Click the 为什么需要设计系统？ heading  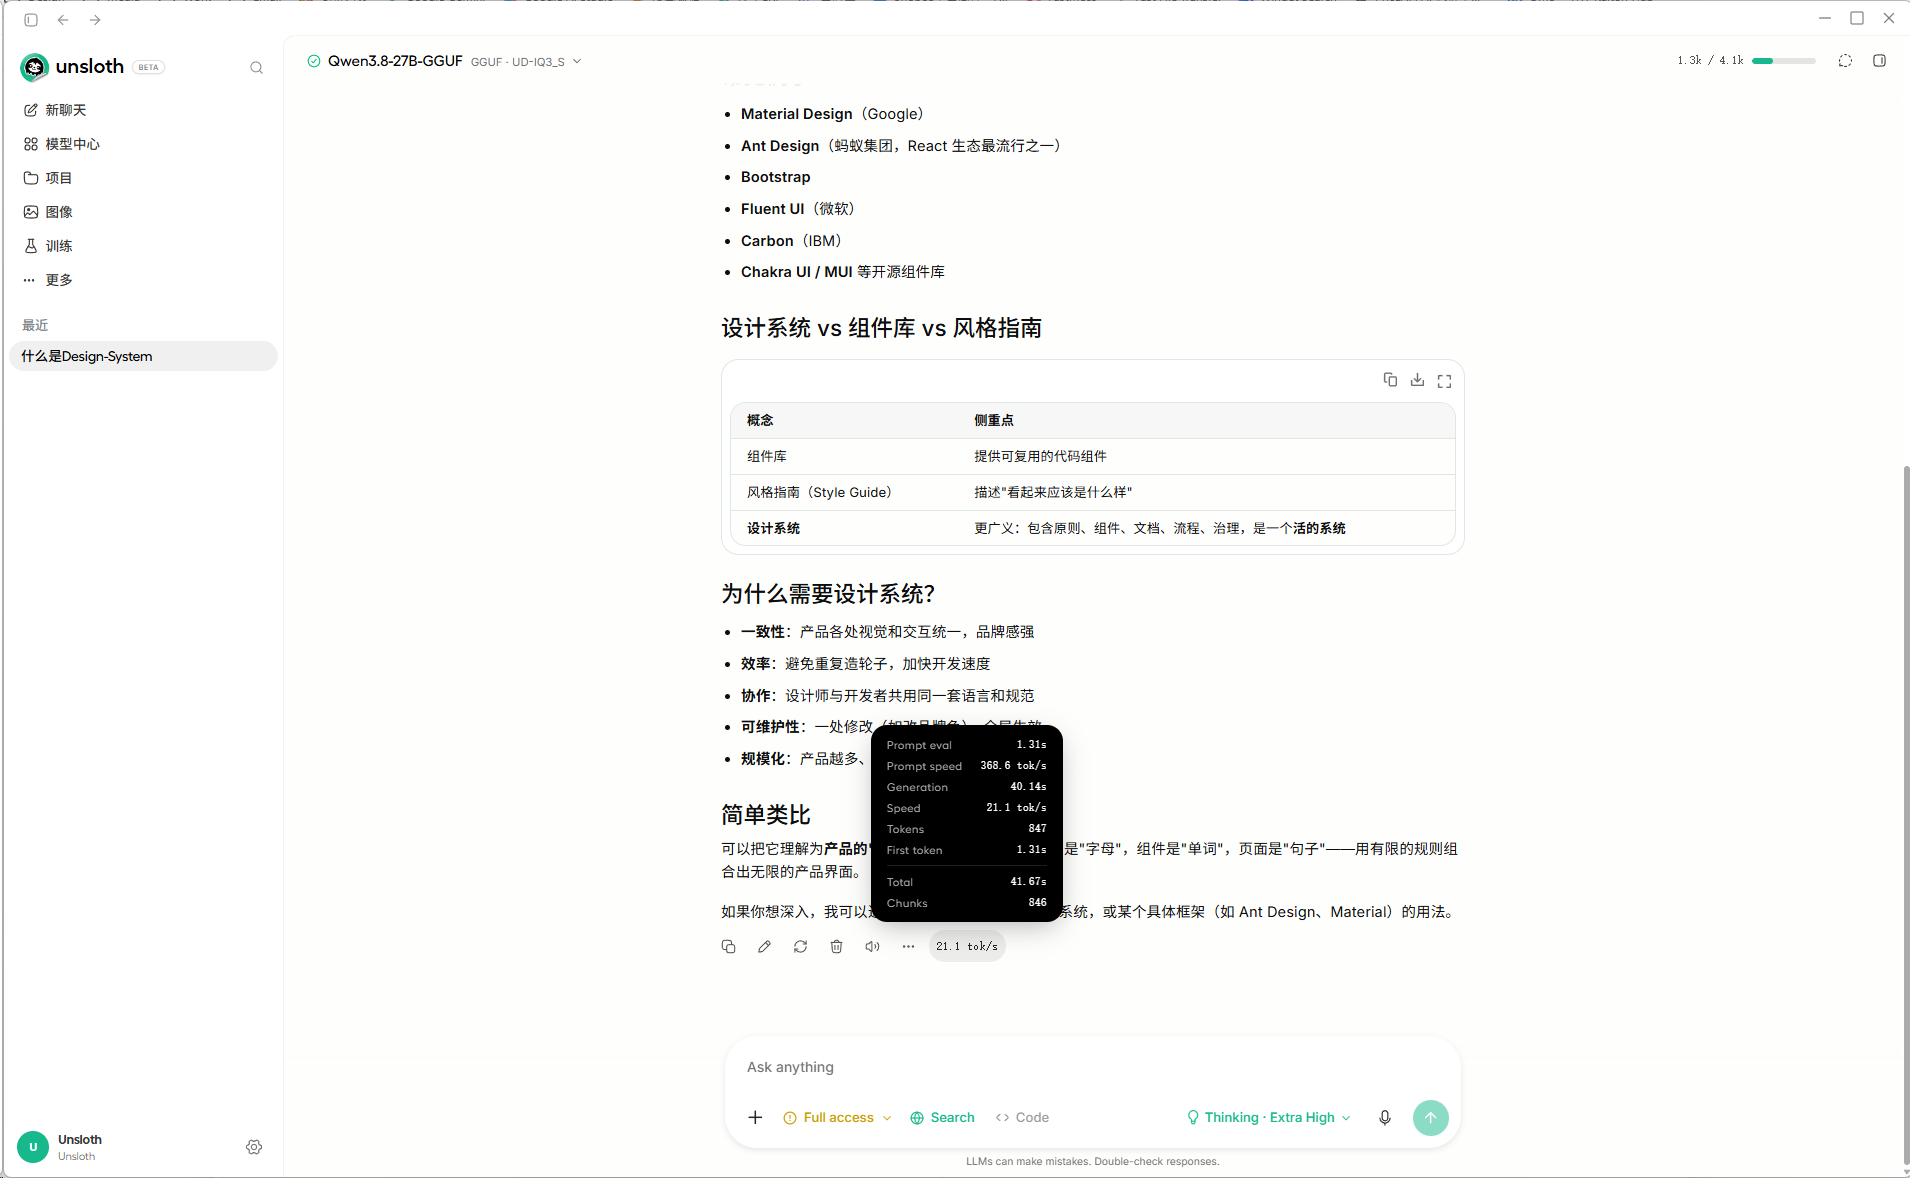click(x=828, y=594)
